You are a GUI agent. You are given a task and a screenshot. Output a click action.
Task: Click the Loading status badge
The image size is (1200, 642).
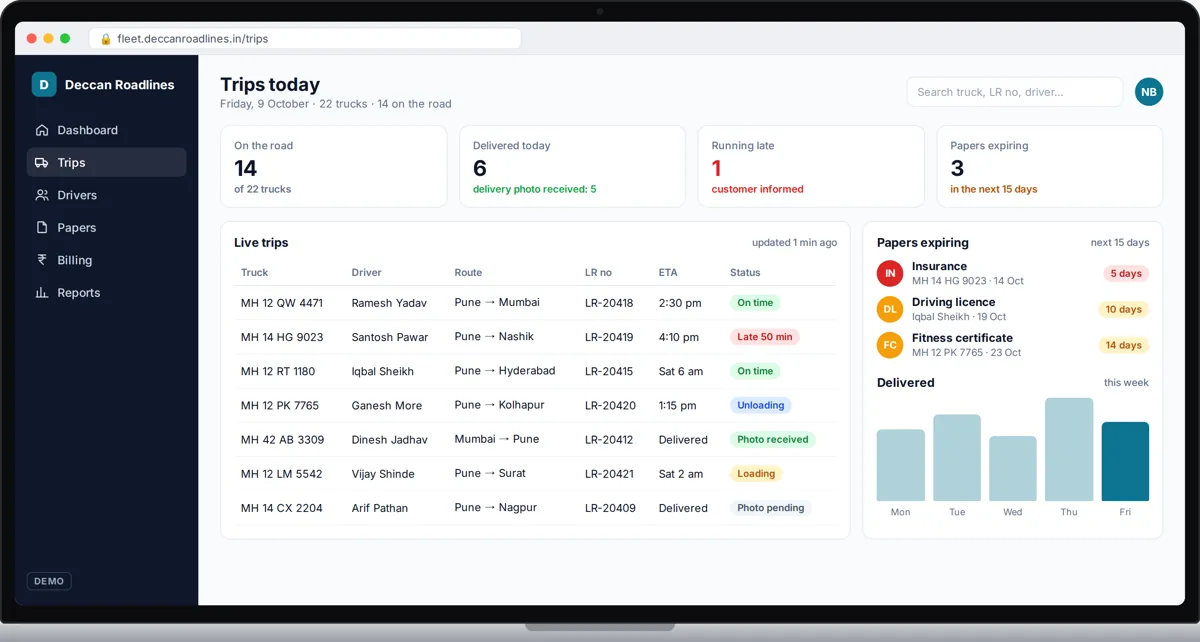pyautogui.click(x=756, y=474)
